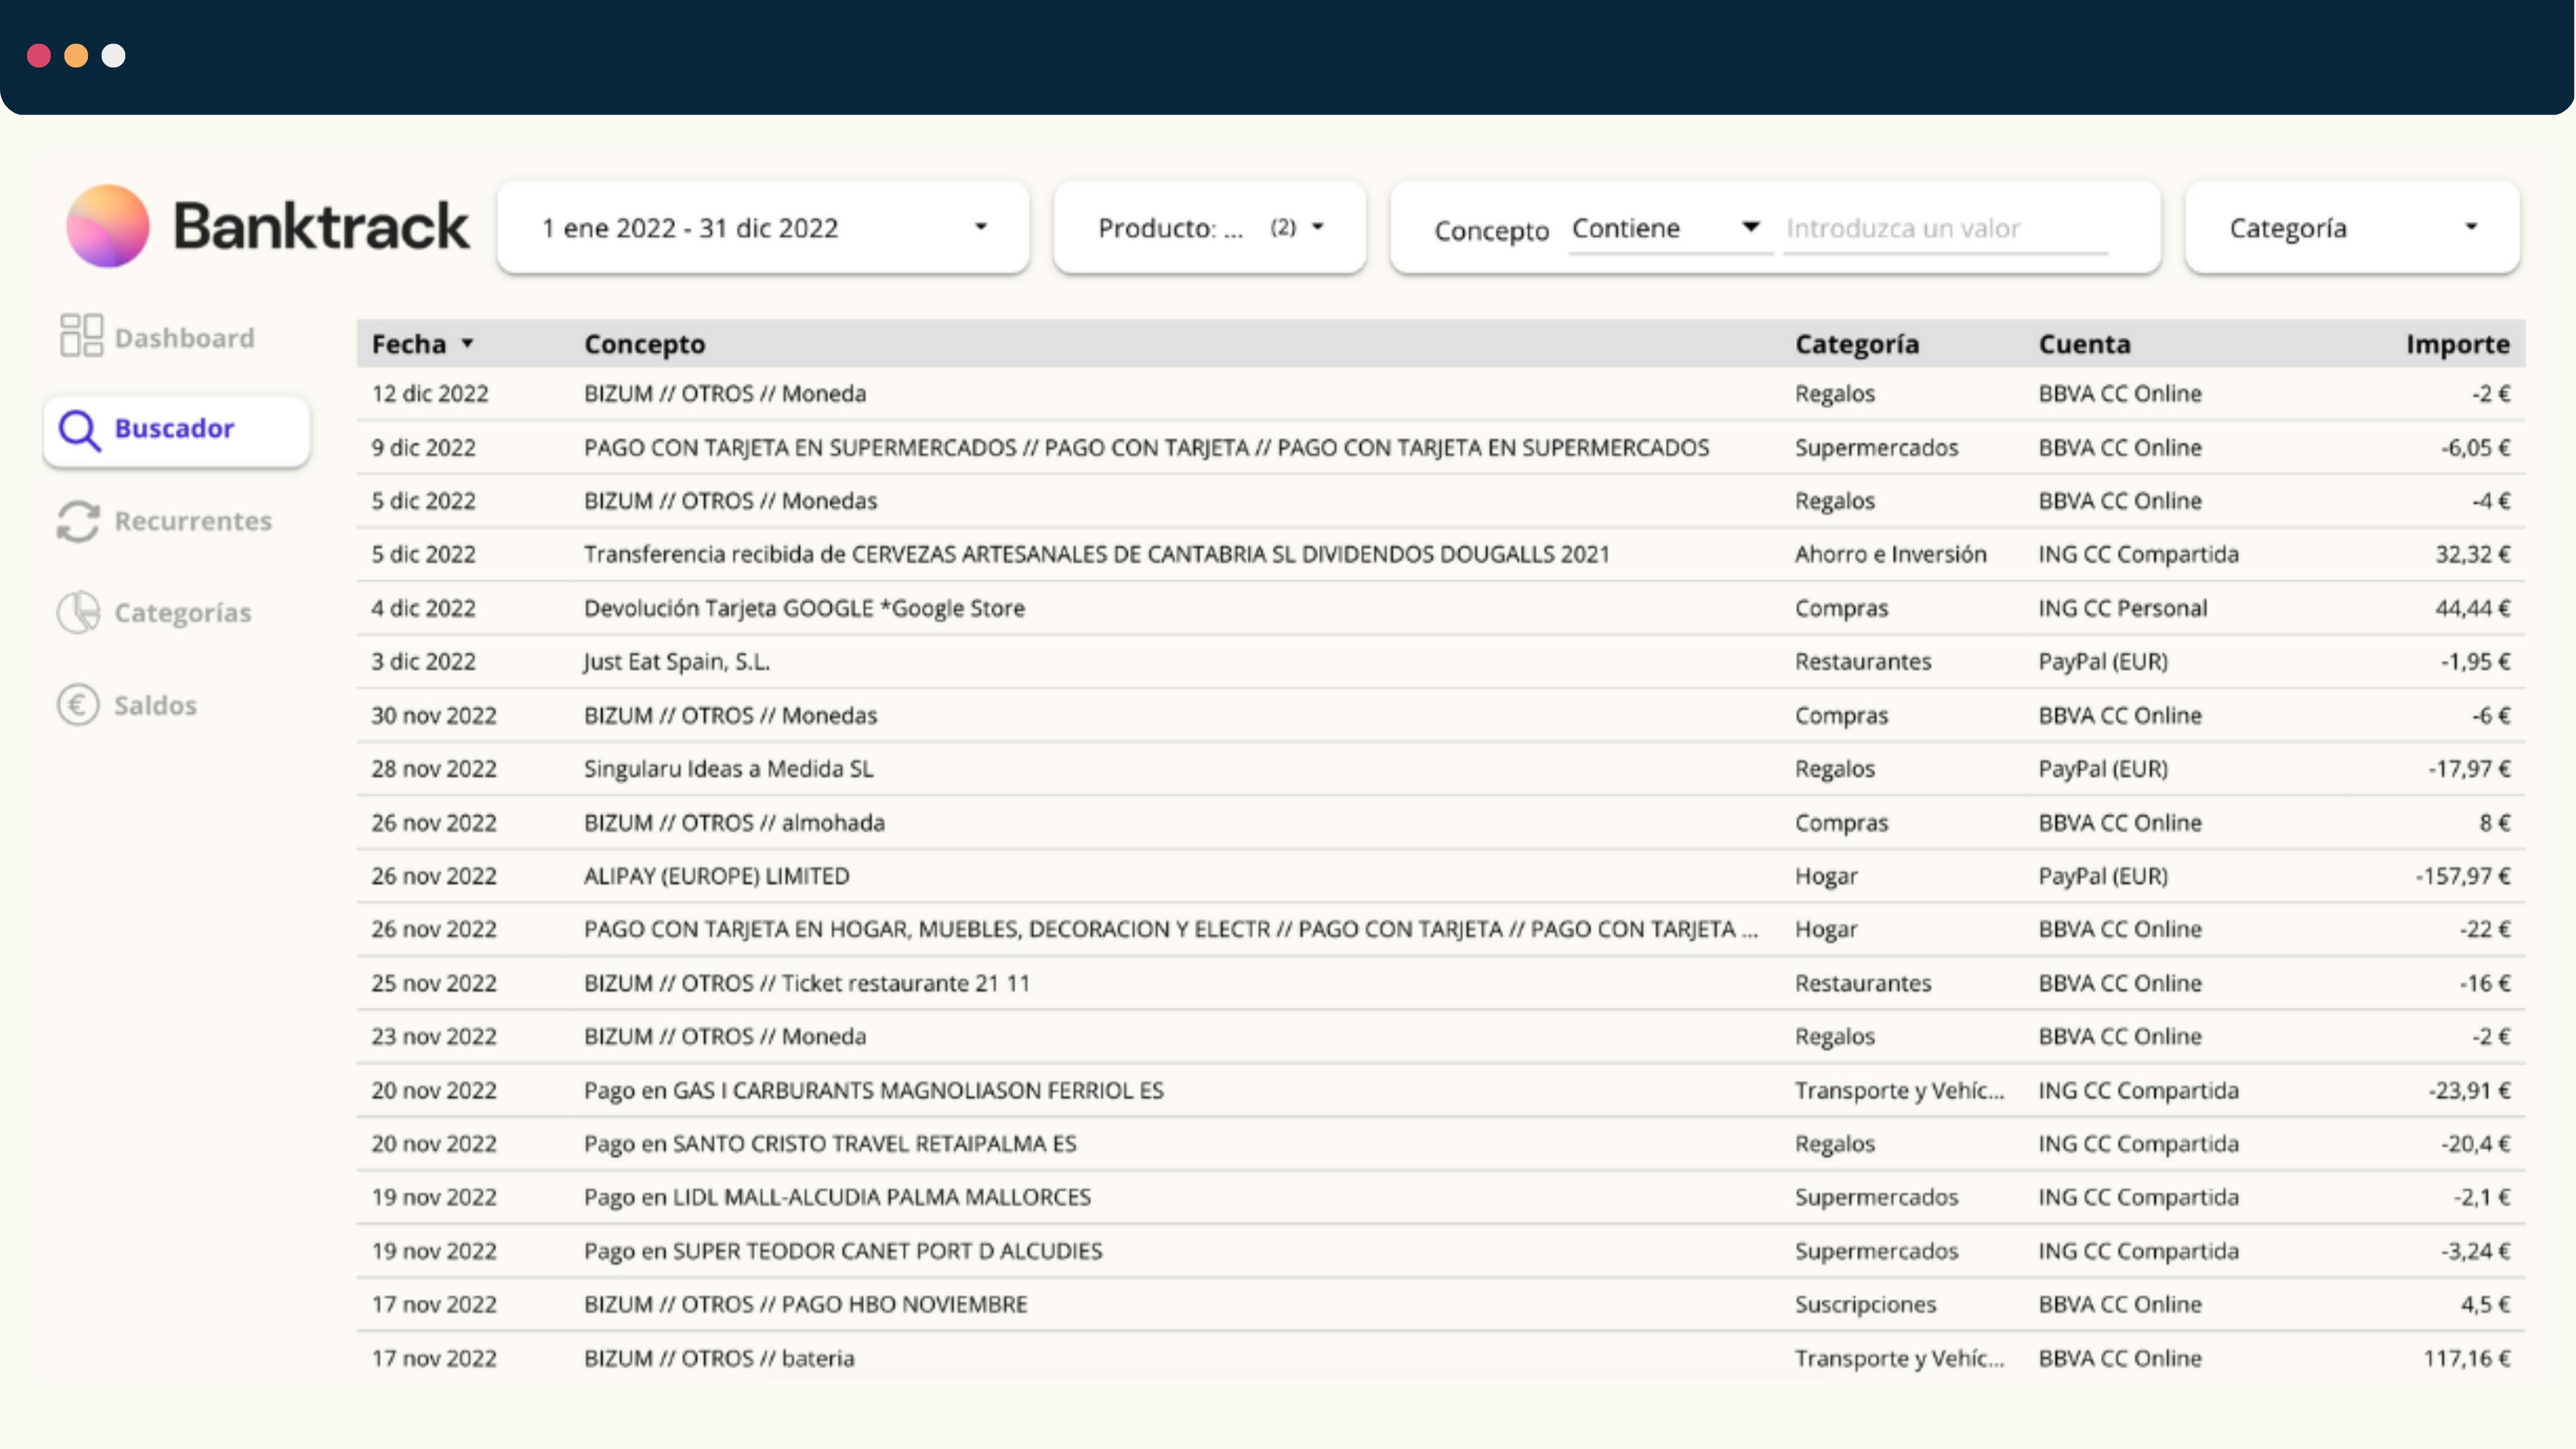Click BIZUM // OTROS // bateria concept

pos(719,1358)
